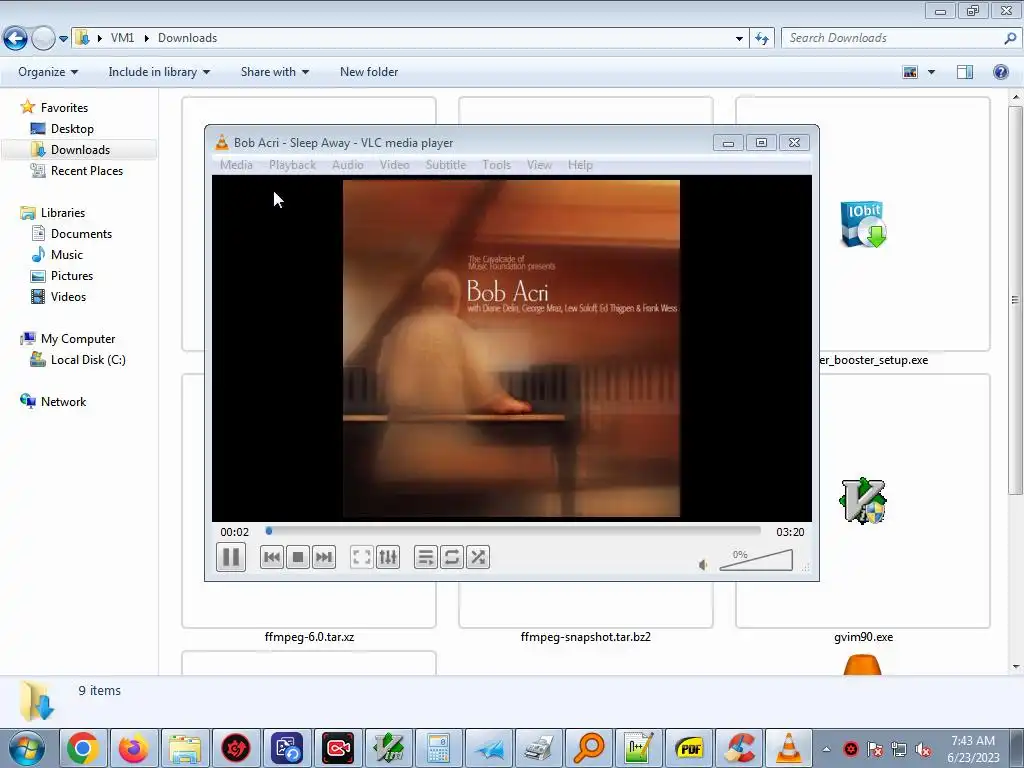Skip to next track in VLC
Screen dimensions: 1024x768
tap(324, 557)
